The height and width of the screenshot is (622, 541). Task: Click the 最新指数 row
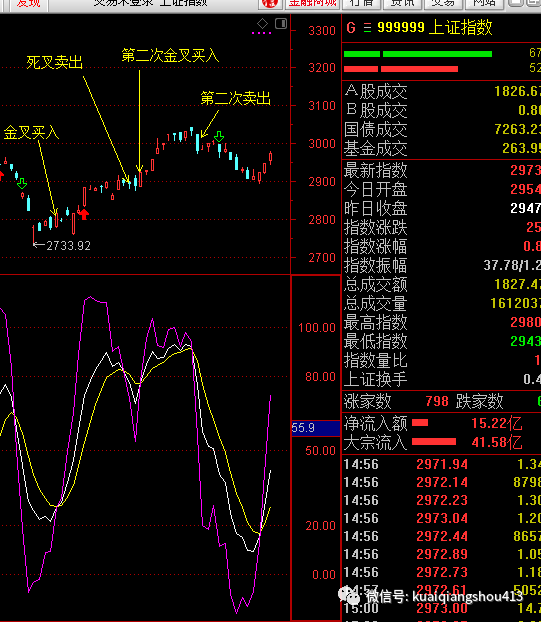click(441, 170)
